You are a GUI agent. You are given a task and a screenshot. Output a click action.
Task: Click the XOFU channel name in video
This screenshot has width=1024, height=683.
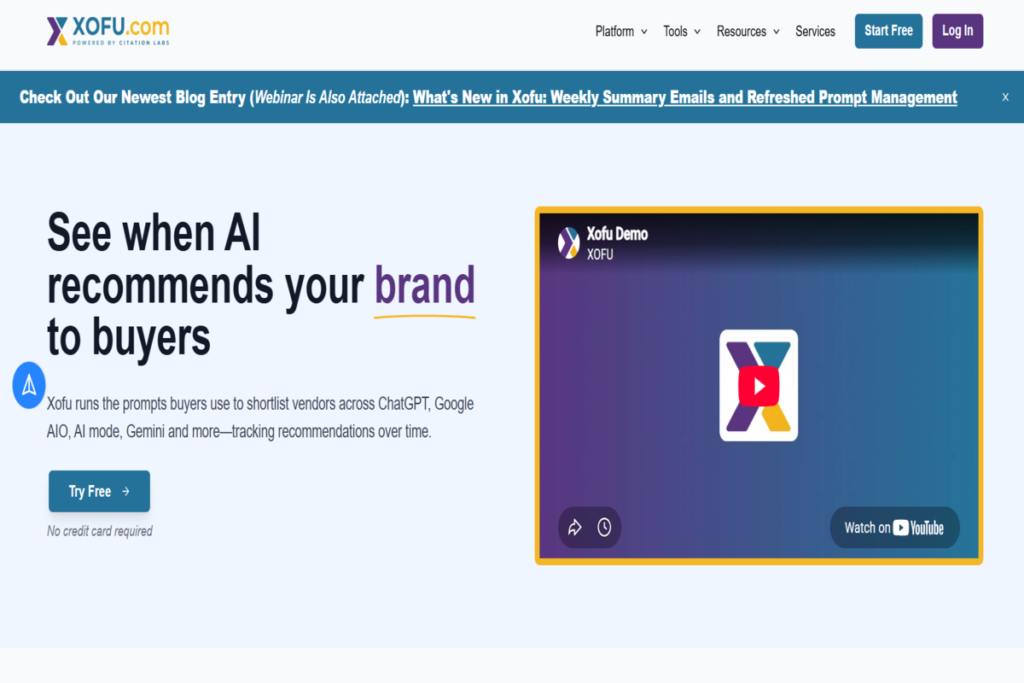(x=600, y=255)
